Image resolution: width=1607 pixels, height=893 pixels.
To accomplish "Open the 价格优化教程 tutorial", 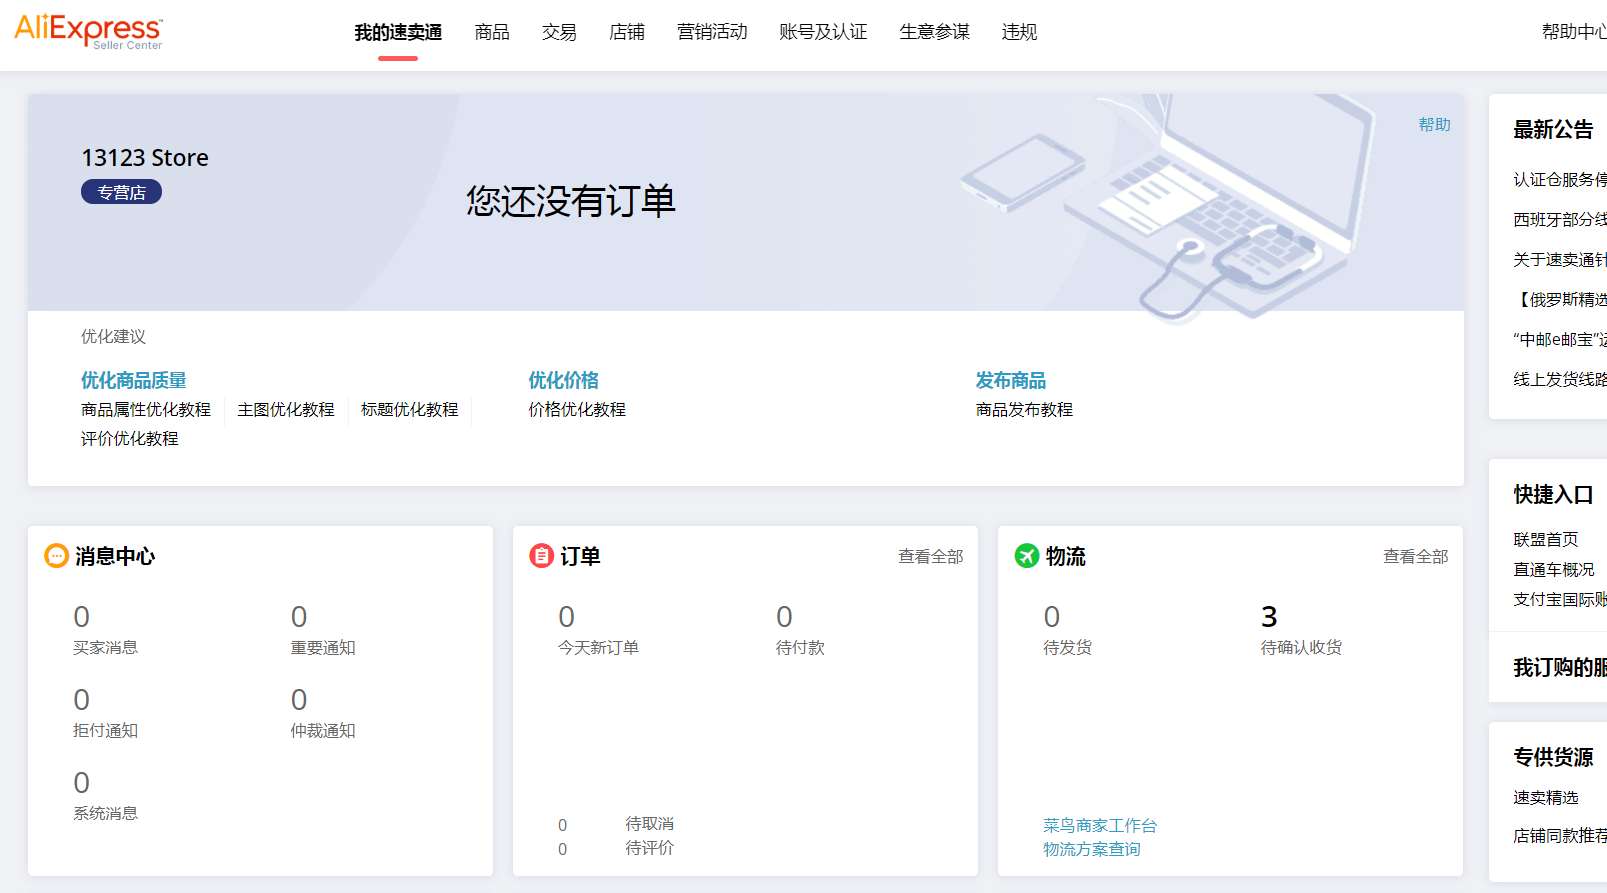I will coord(577,410).
